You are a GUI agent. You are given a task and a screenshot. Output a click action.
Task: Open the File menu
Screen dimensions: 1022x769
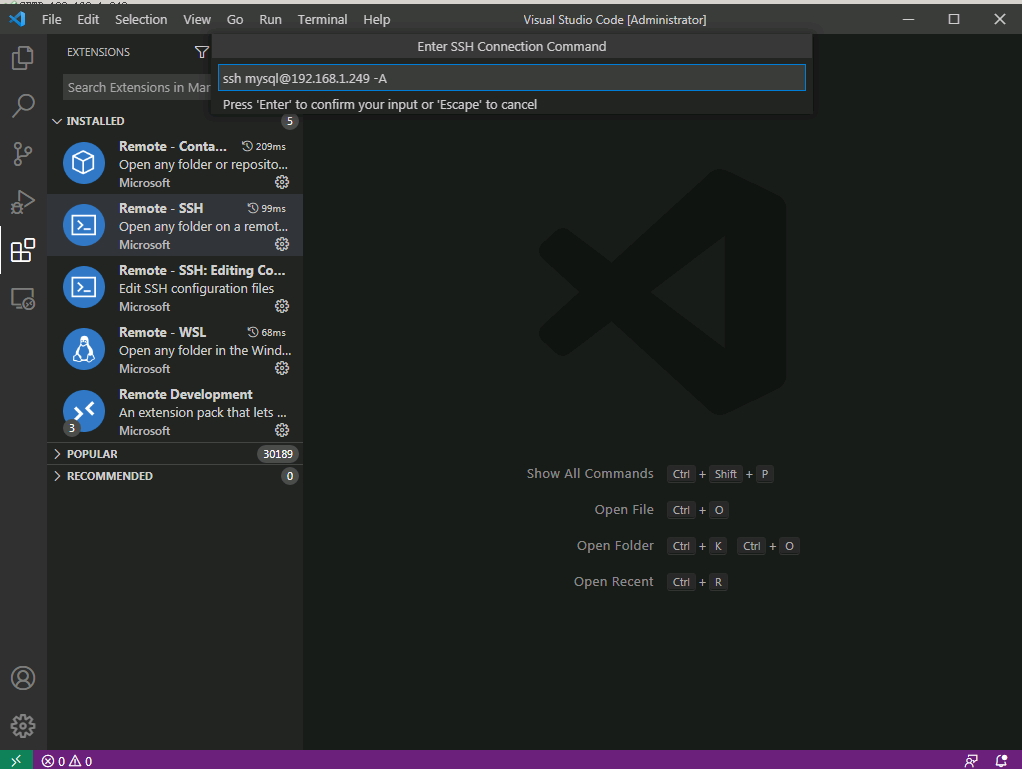coord(51,20)
